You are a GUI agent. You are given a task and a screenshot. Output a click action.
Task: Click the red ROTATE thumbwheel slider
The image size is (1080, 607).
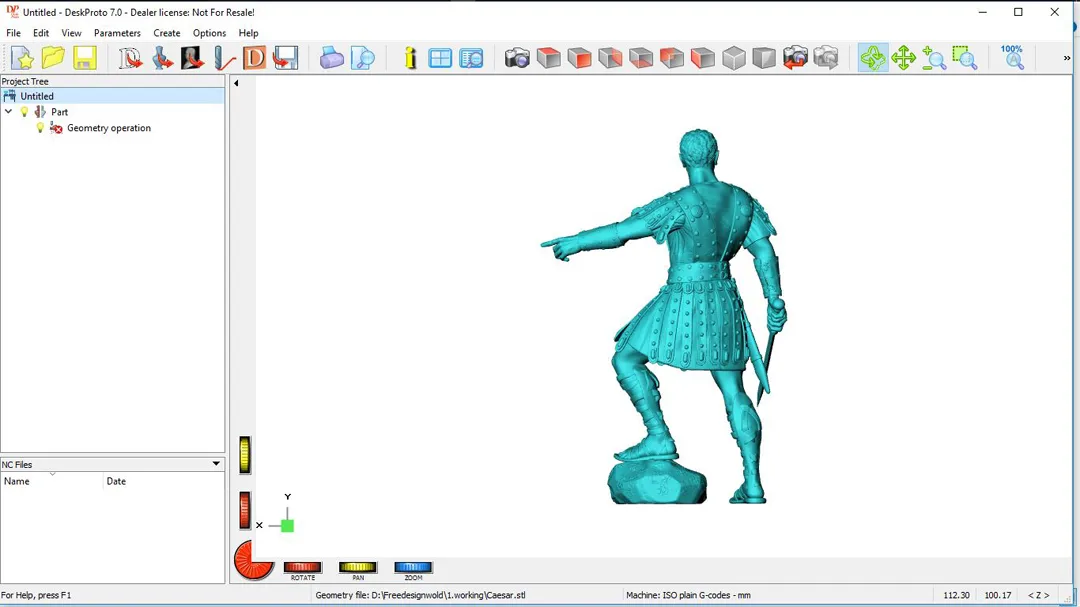[302, 567]
